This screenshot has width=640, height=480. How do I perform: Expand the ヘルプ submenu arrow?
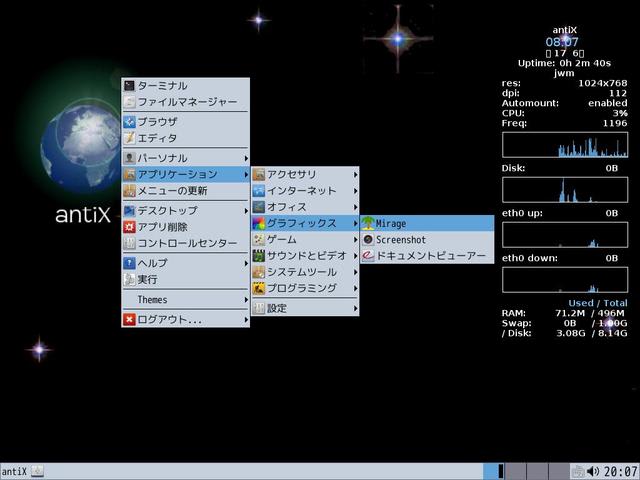pyautogui.click(x=246, y=263)
